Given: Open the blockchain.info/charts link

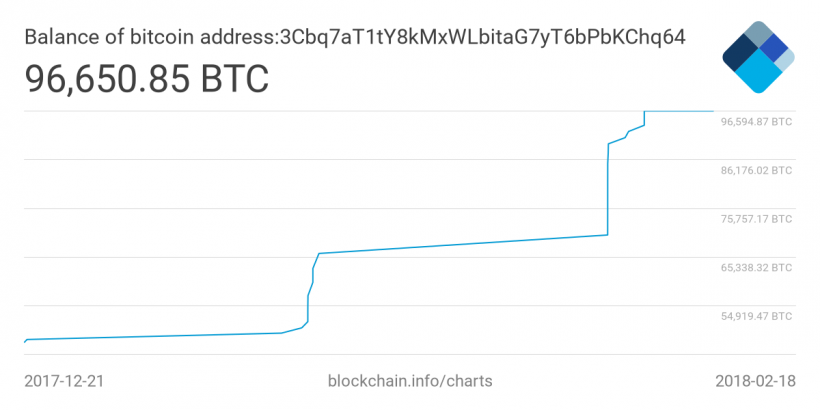Looking at the screenshot, I should [x=410, y=382].
